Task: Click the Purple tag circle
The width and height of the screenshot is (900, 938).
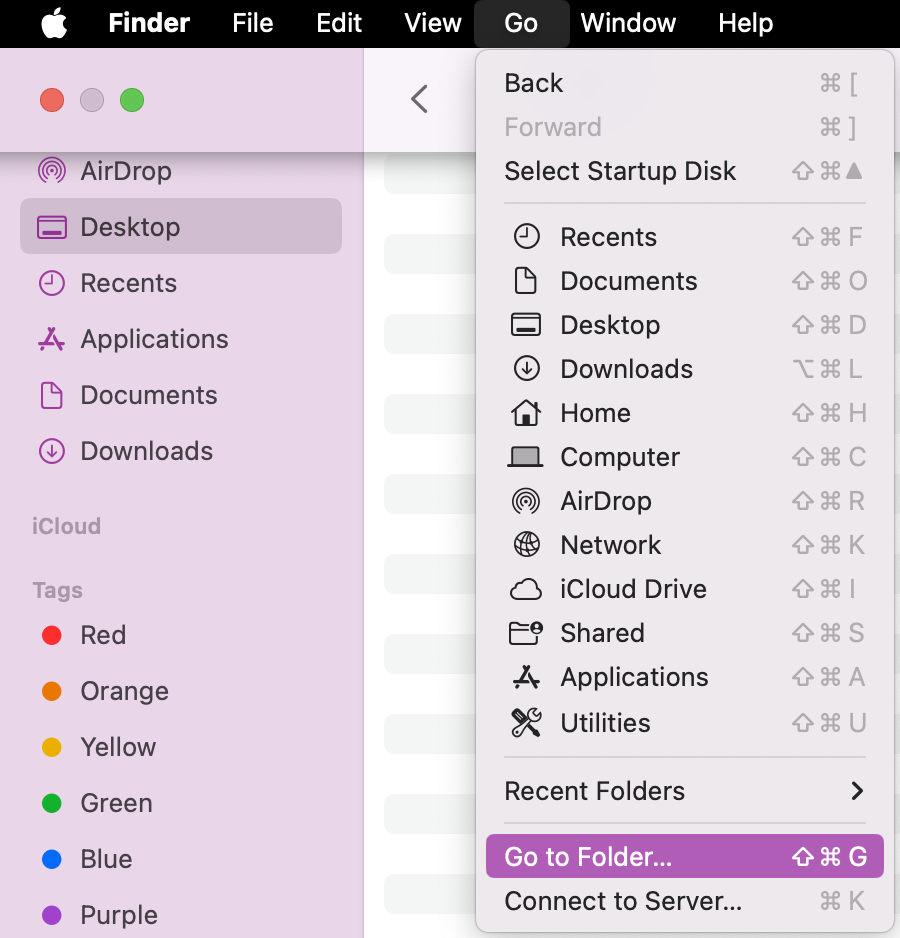Action: 52,915
